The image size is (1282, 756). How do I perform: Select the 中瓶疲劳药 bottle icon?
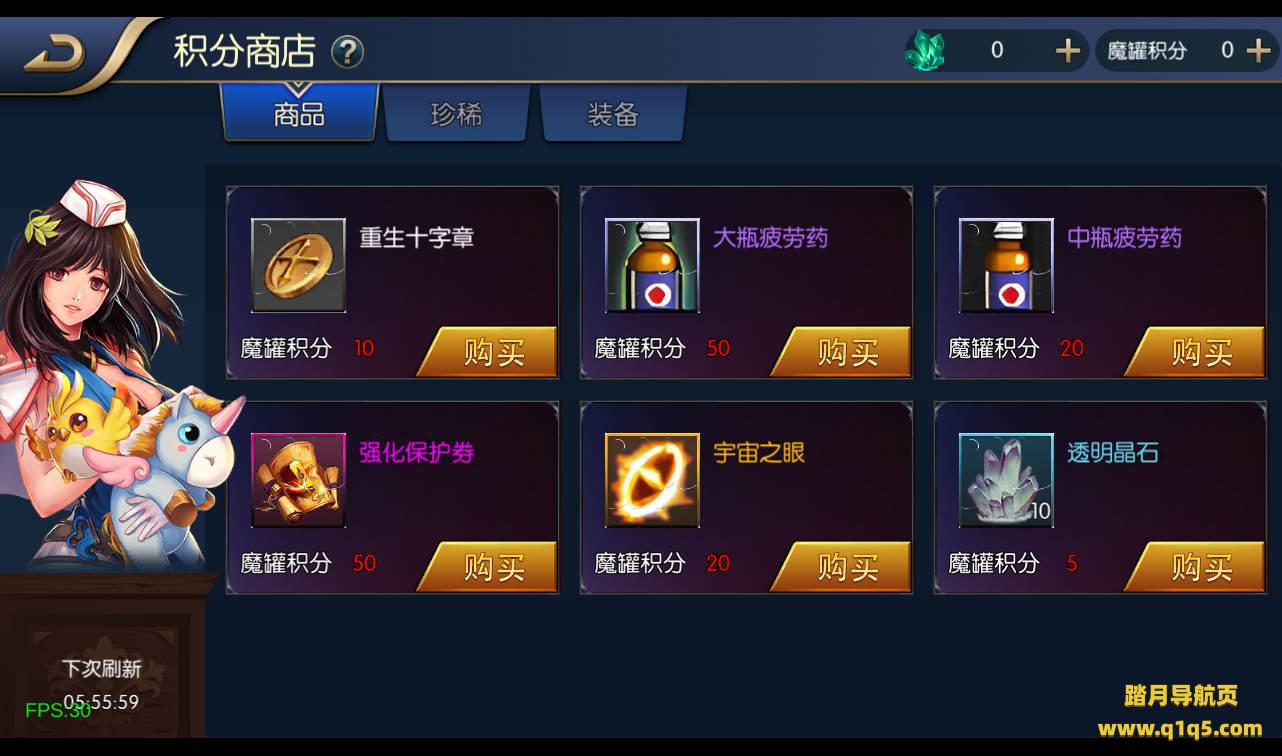tap(1006, 265)
